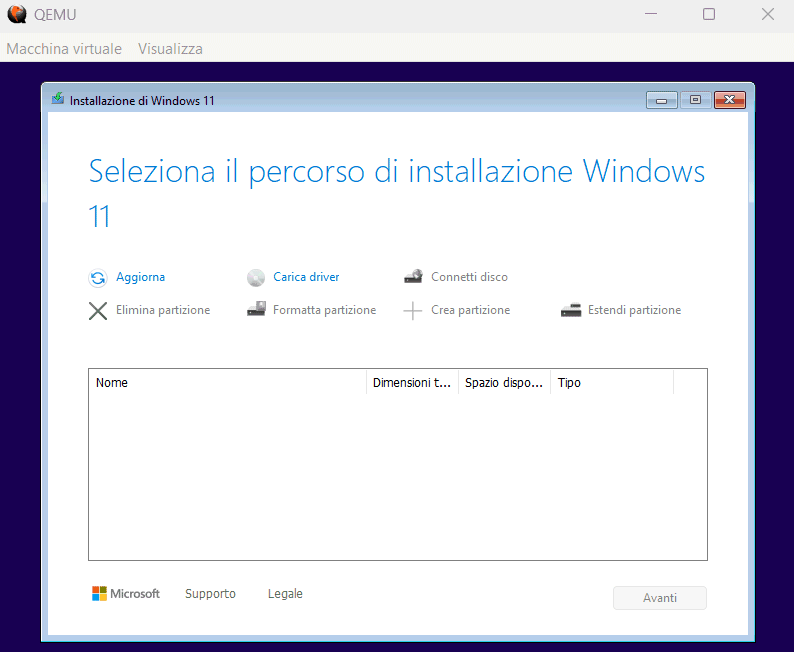The height and width of the screenshot is (652, 794).
Task: Click the Carica driver link
Action: pyautogui.click(x=306, y=277)
